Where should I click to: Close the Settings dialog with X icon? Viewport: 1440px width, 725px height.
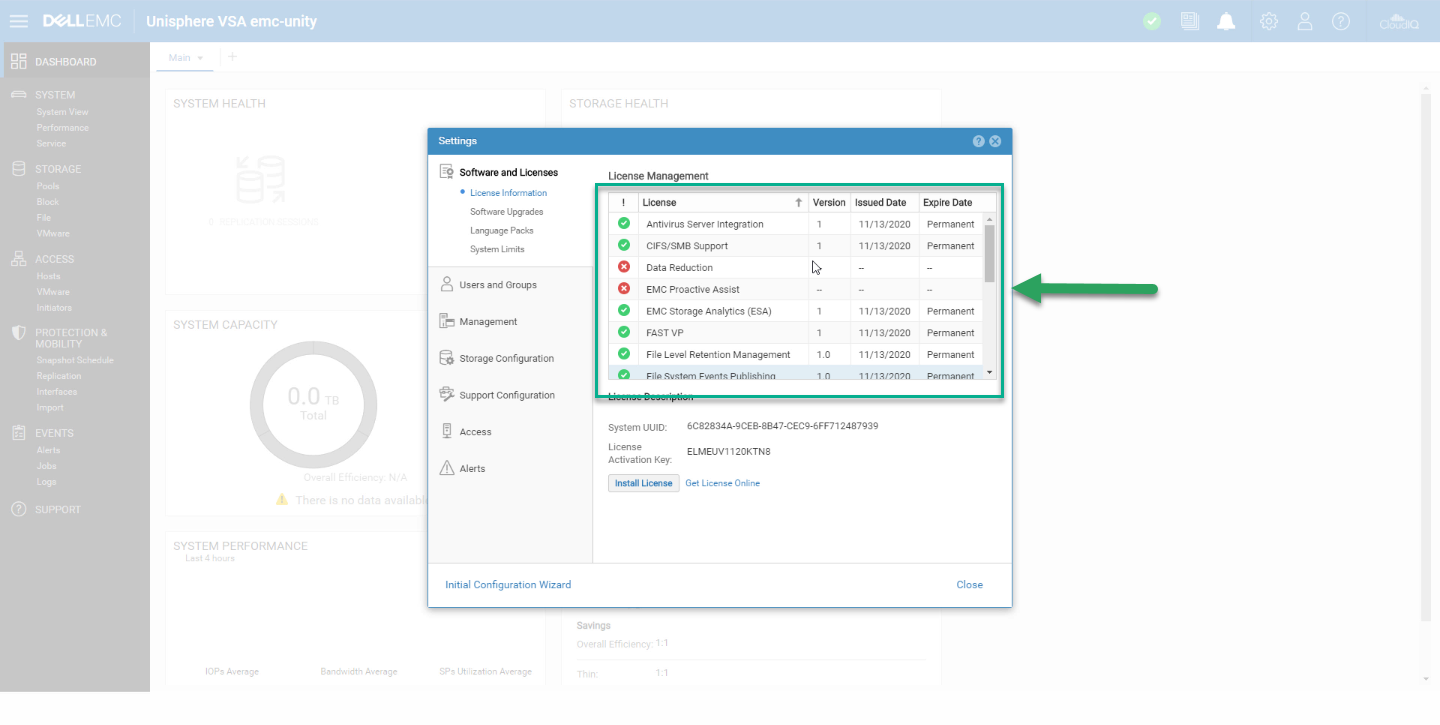tap(995, 141)
